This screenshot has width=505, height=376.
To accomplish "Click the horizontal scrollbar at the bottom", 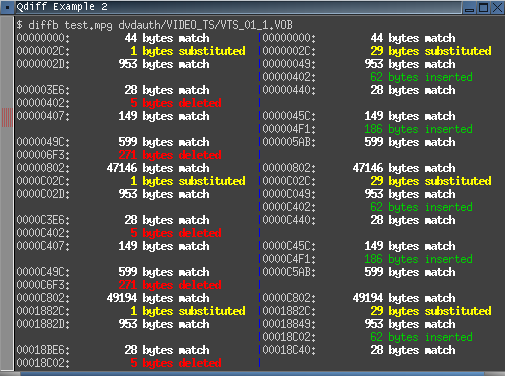I will pos(252,374).
